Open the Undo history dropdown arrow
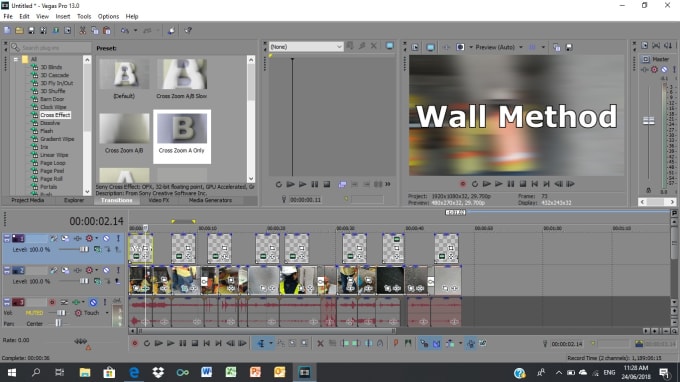The image size is (680, 382). click(x=135, y=30)
